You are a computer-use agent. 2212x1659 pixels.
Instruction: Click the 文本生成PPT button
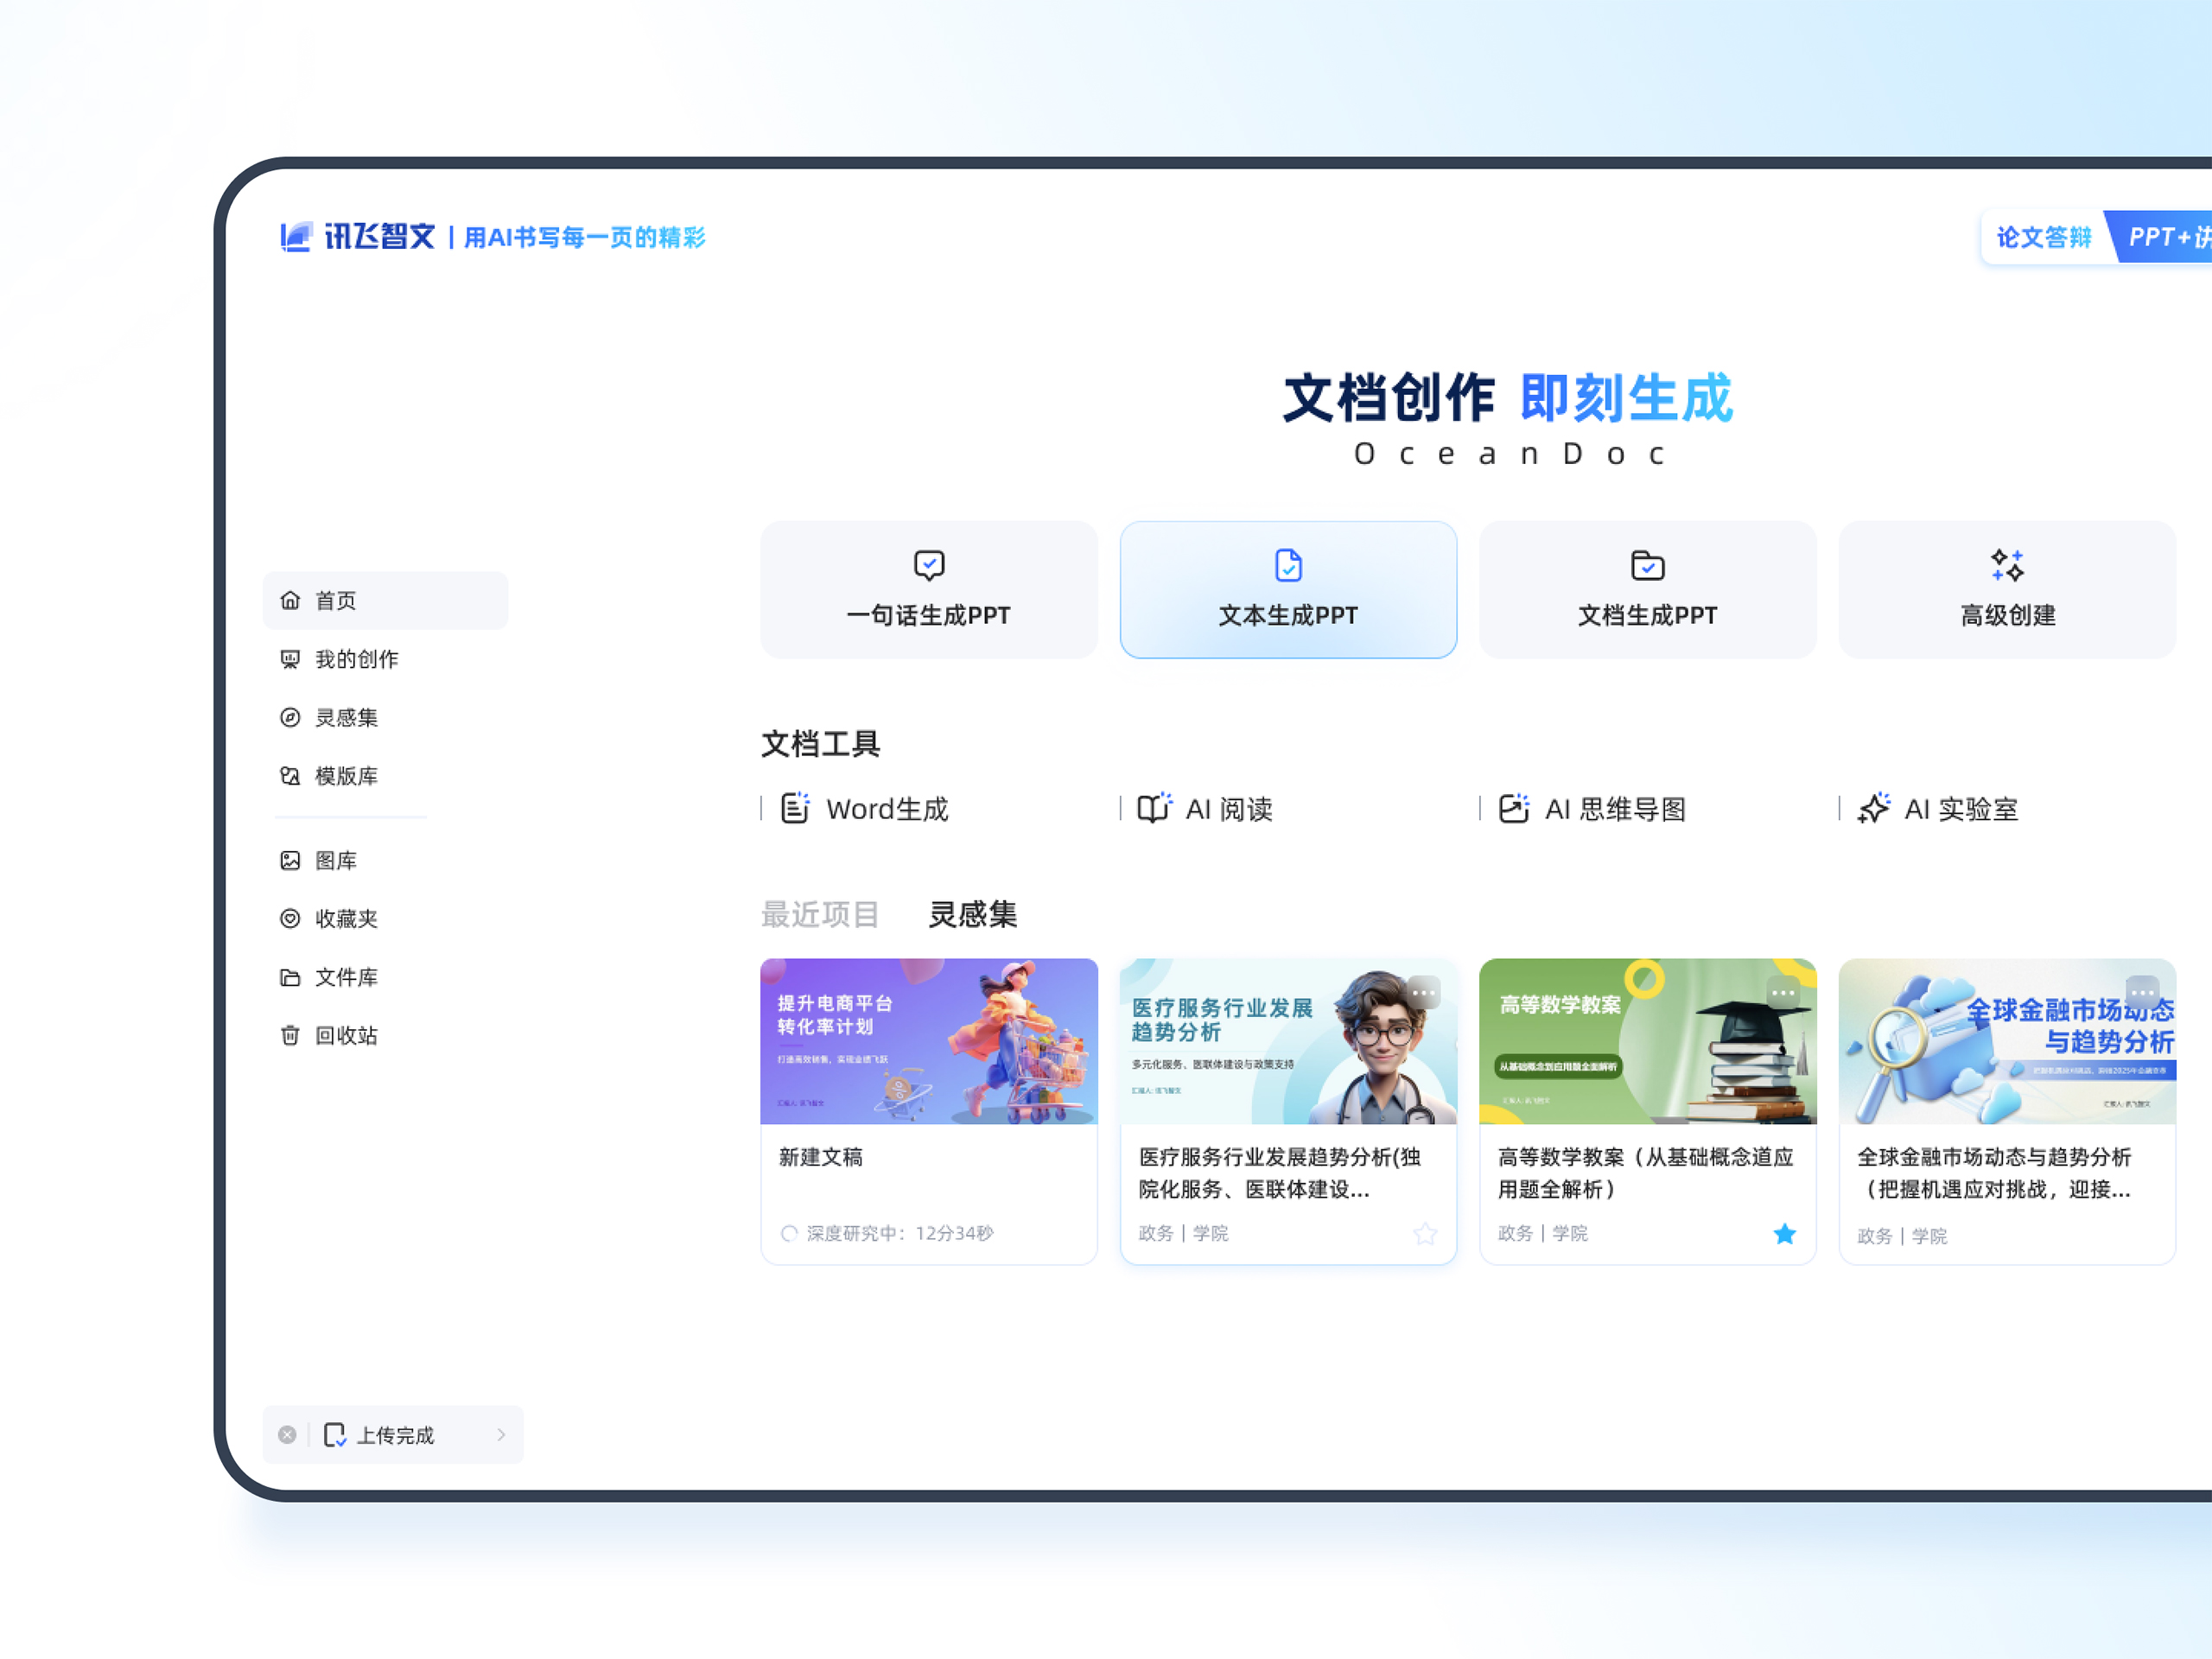(x=1288, y=590)
